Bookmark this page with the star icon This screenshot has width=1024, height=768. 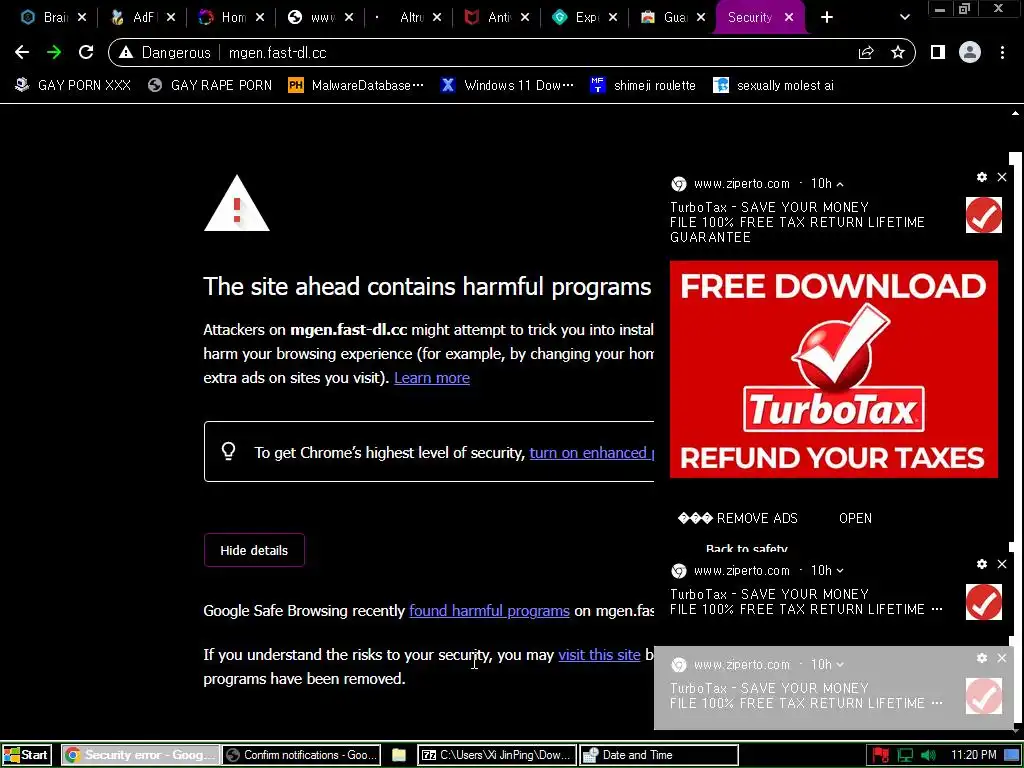click(898, 53)
